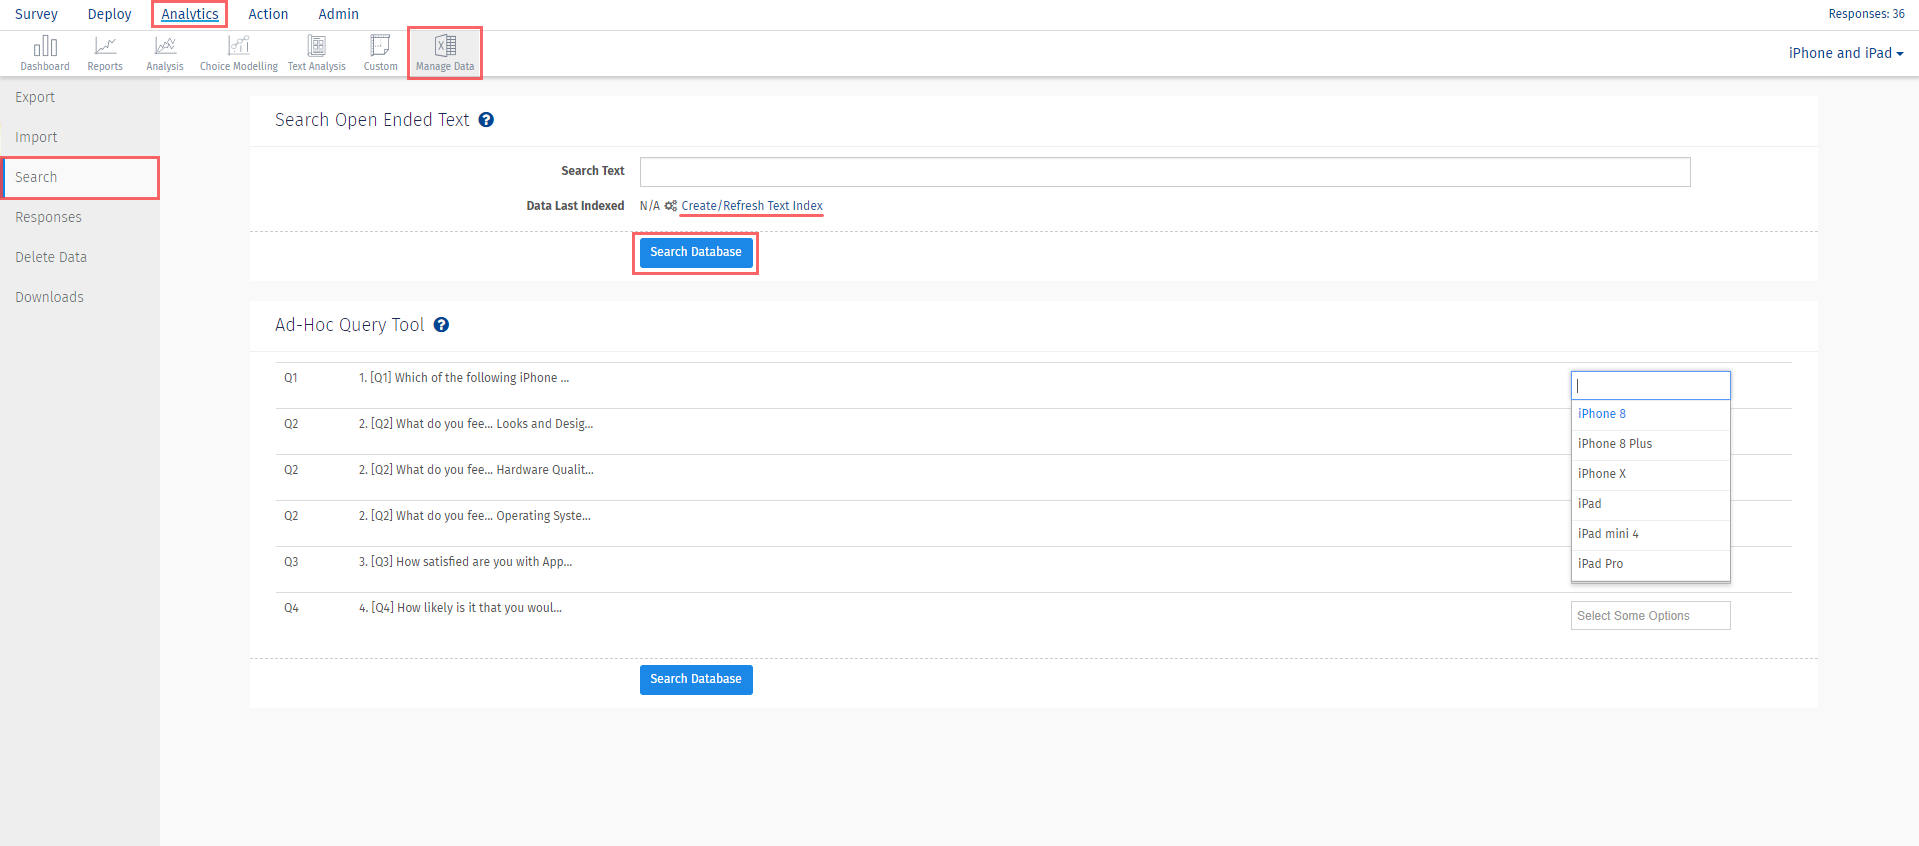1919x846 pixels.
Task: Switch to the Admin menu
Action: click(338, 14)
